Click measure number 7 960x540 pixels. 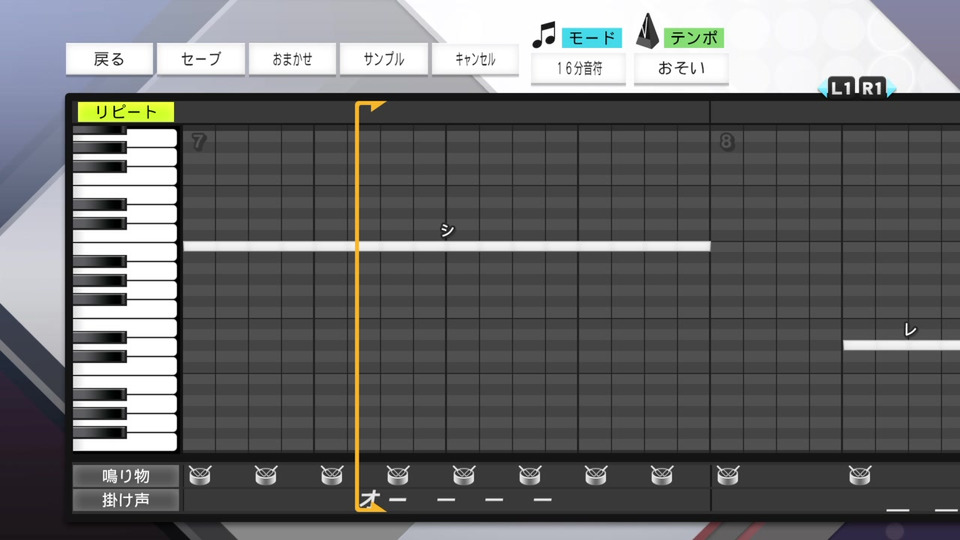[198, 142]
